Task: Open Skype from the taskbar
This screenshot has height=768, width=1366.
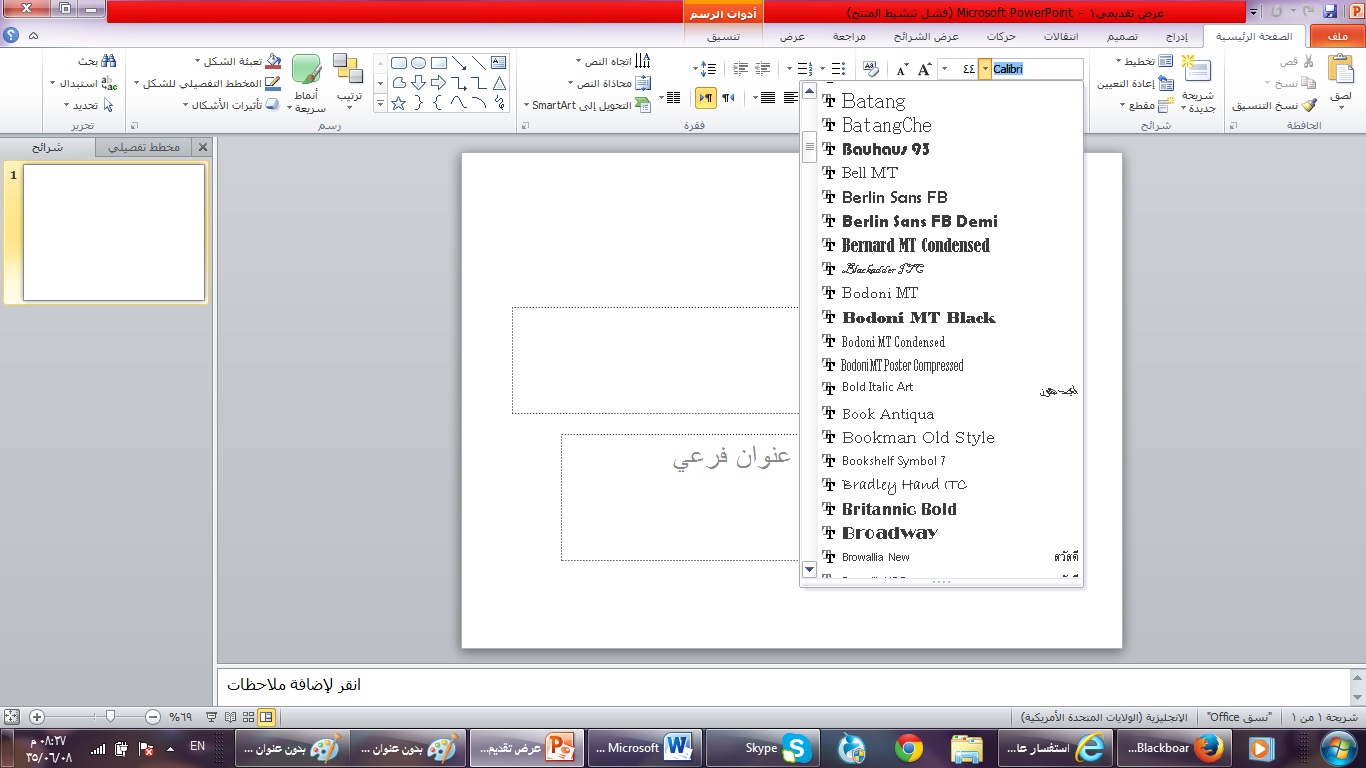Action: click(x=796, y=747)
